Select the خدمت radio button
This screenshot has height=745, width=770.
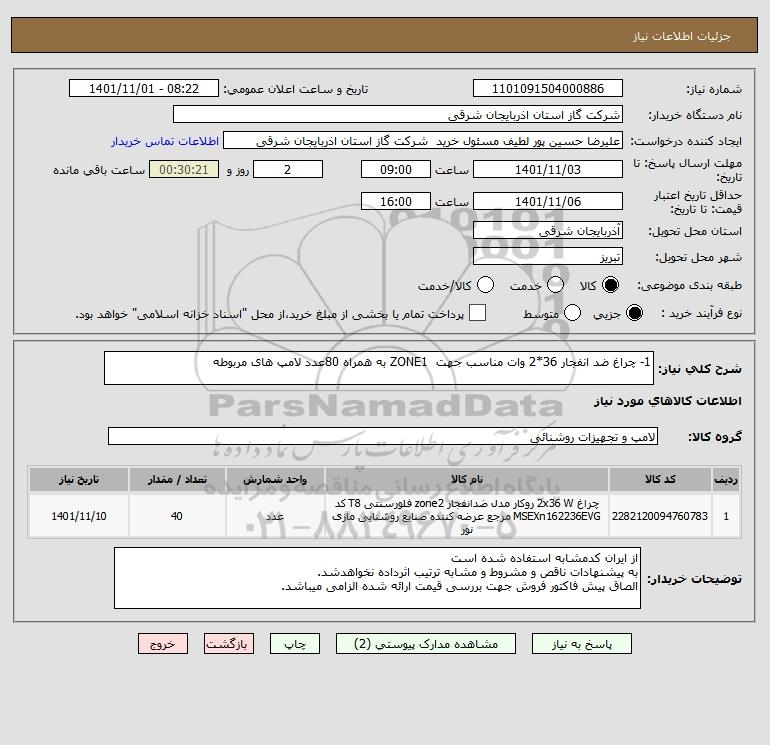[555, 285]
